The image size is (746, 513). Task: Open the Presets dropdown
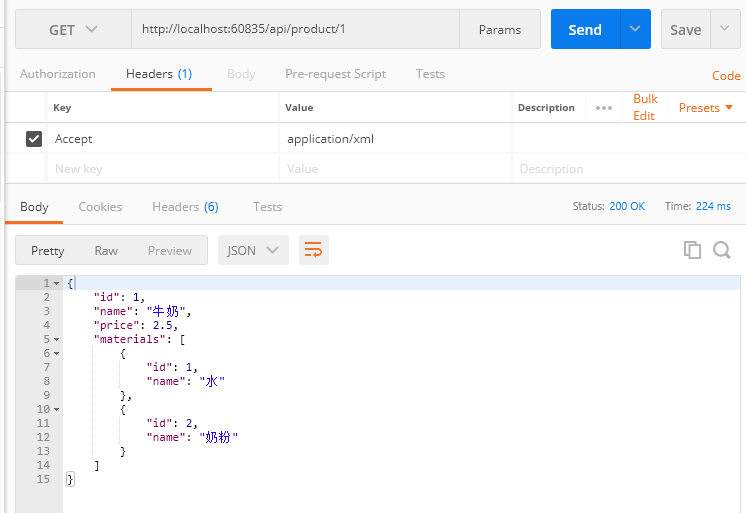[x=706, y=108]
